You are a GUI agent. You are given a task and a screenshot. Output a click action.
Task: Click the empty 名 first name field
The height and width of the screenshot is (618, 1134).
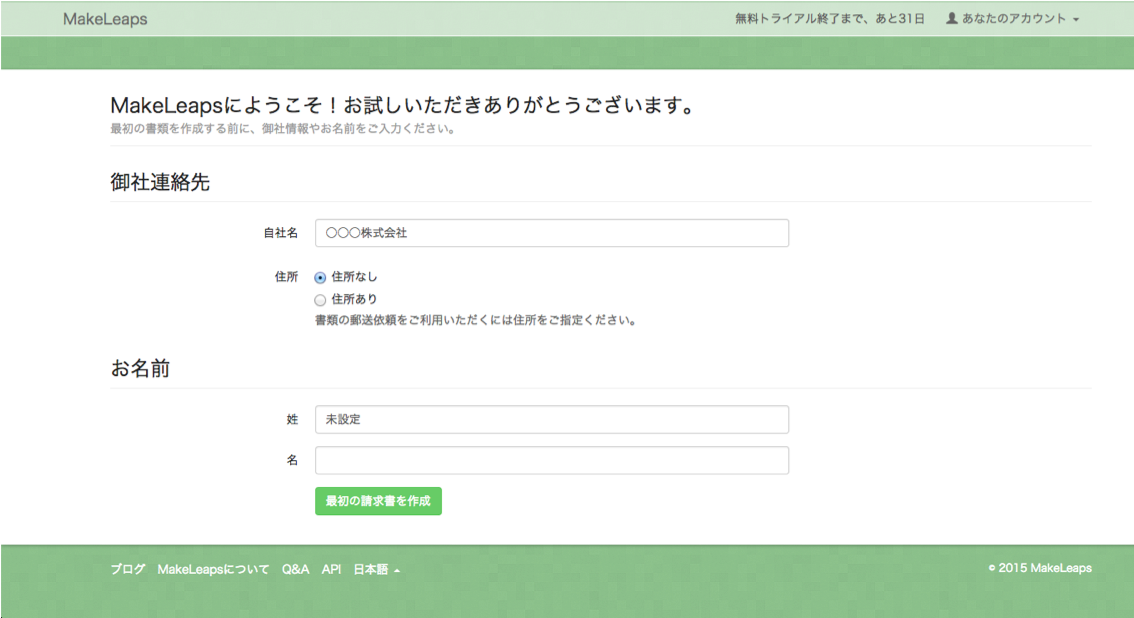552,460
